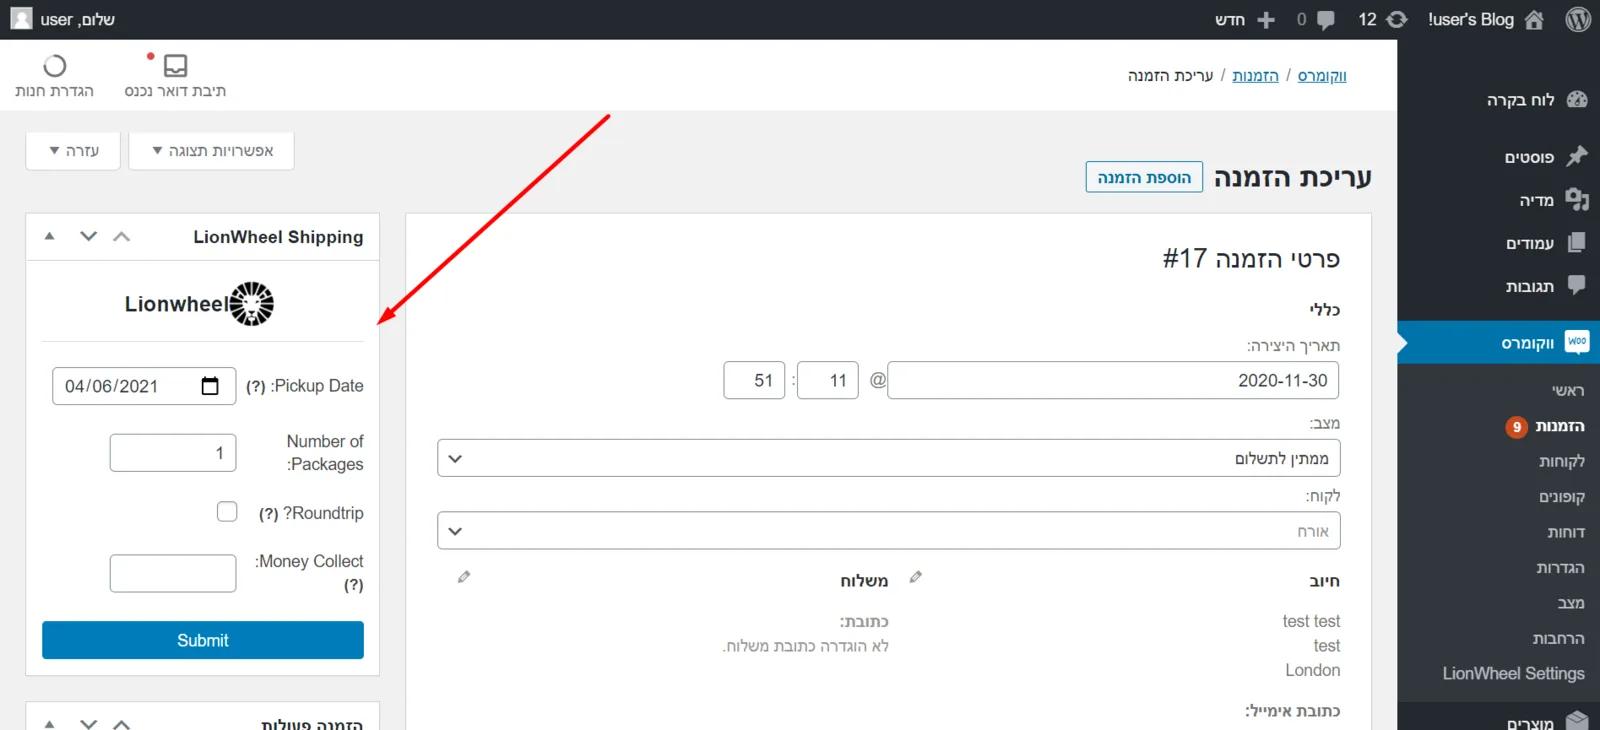Open calendar picker icon in Pickup Date
The height and width of the screenshot is (730, 1600).
pyautogui.click(x=210, y=386)
